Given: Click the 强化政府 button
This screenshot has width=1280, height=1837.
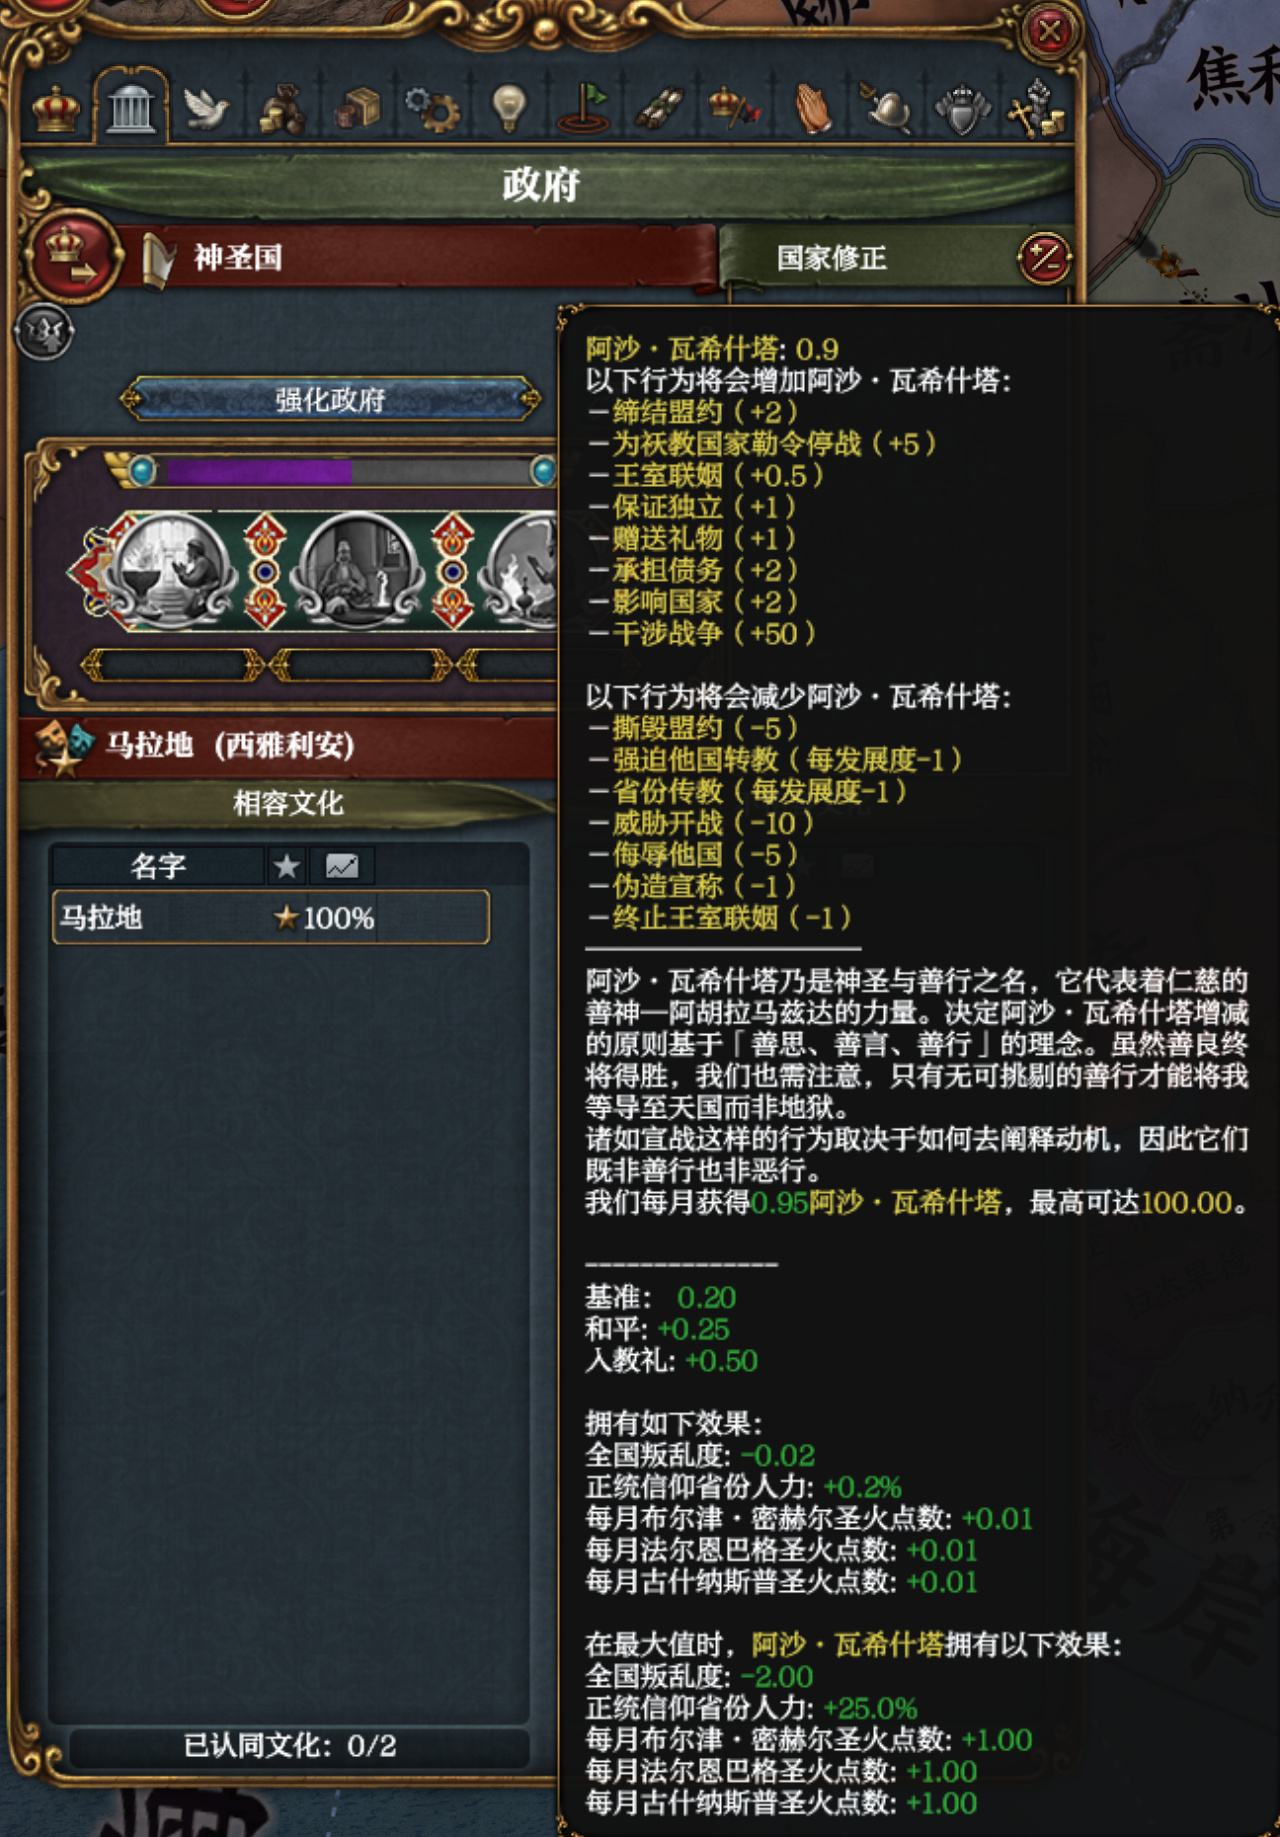Looking at the screenshot, I should point(330,400).
